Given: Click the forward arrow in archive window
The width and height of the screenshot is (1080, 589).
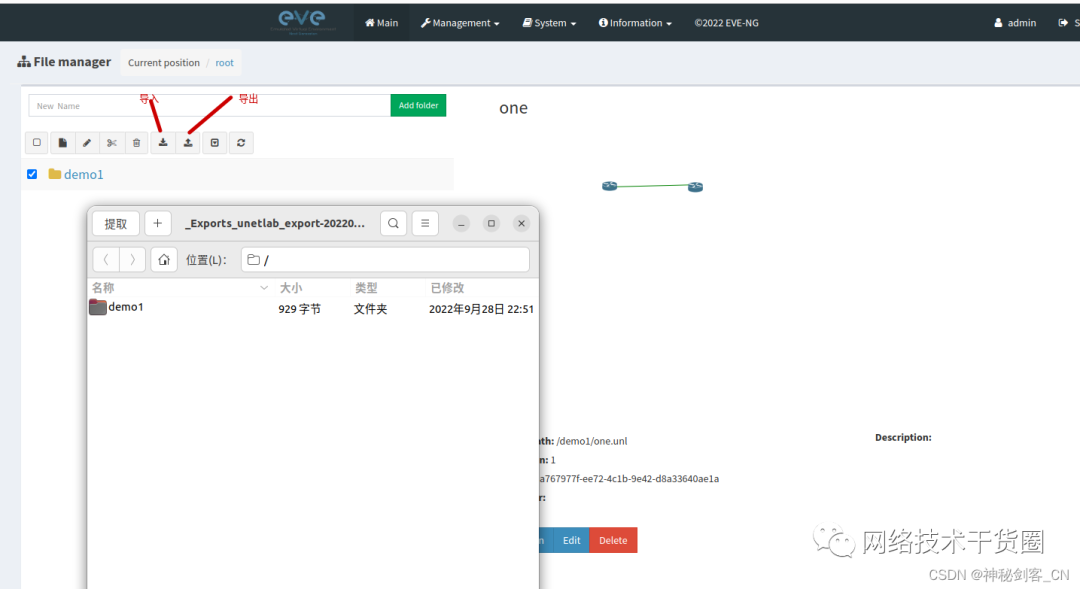Looking at the screenshot, I should point(132,260).
